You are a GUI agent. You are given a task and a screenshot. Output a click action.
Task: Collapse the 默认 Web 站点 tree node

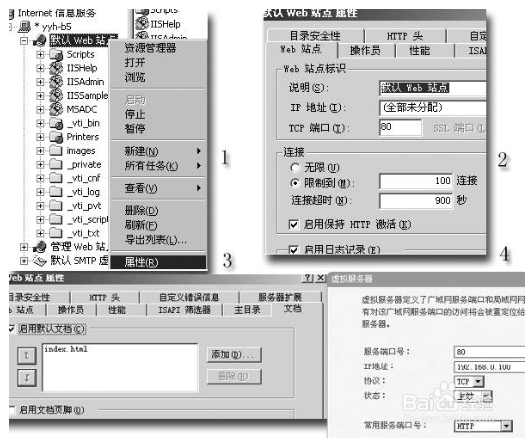[x=24, y=41]
